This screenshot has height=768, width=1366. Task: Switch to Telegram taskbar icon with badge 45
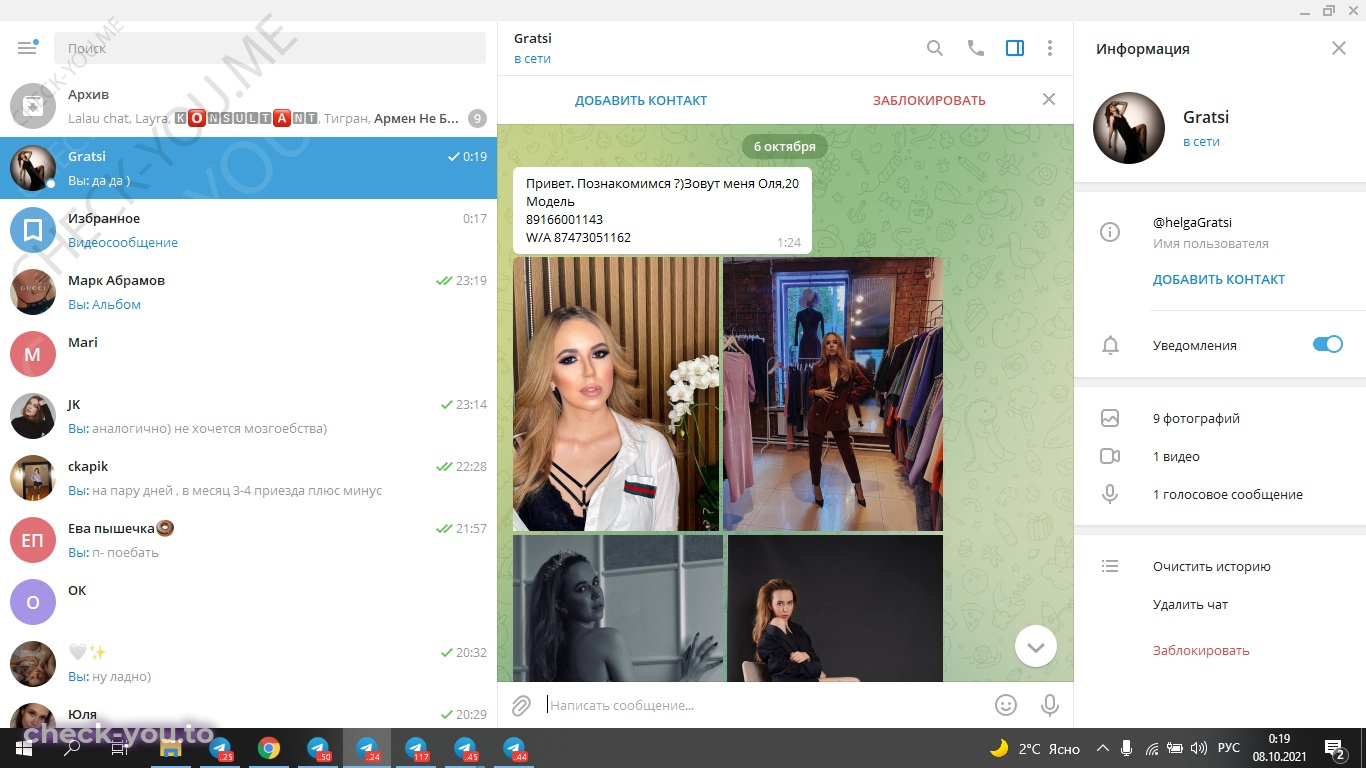465,748
